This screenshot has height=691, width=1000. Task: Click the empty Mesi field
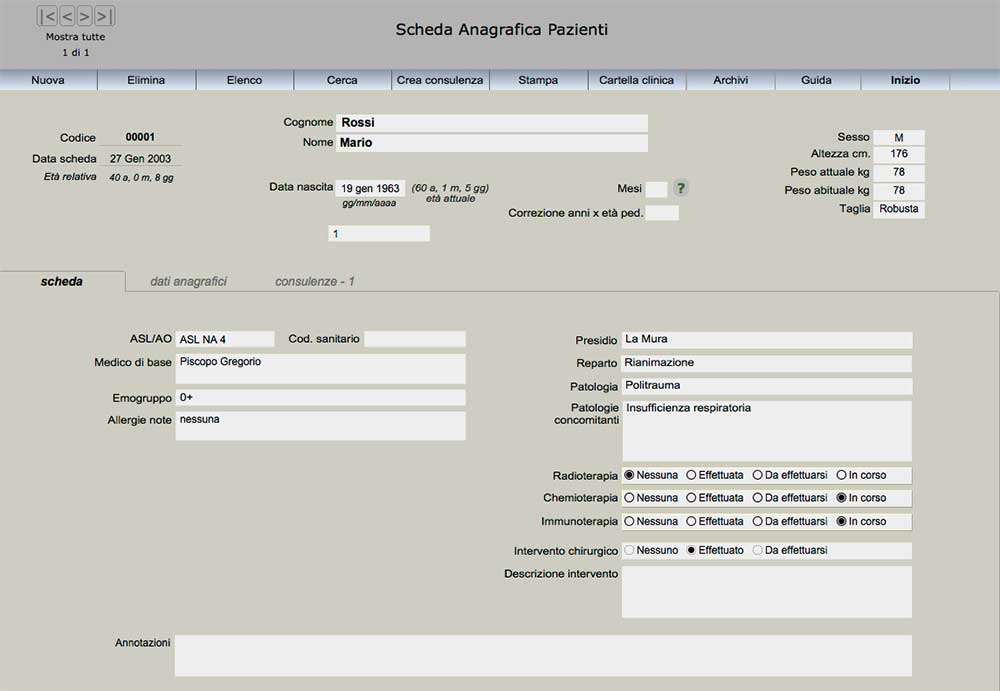[x=656, y=189]
